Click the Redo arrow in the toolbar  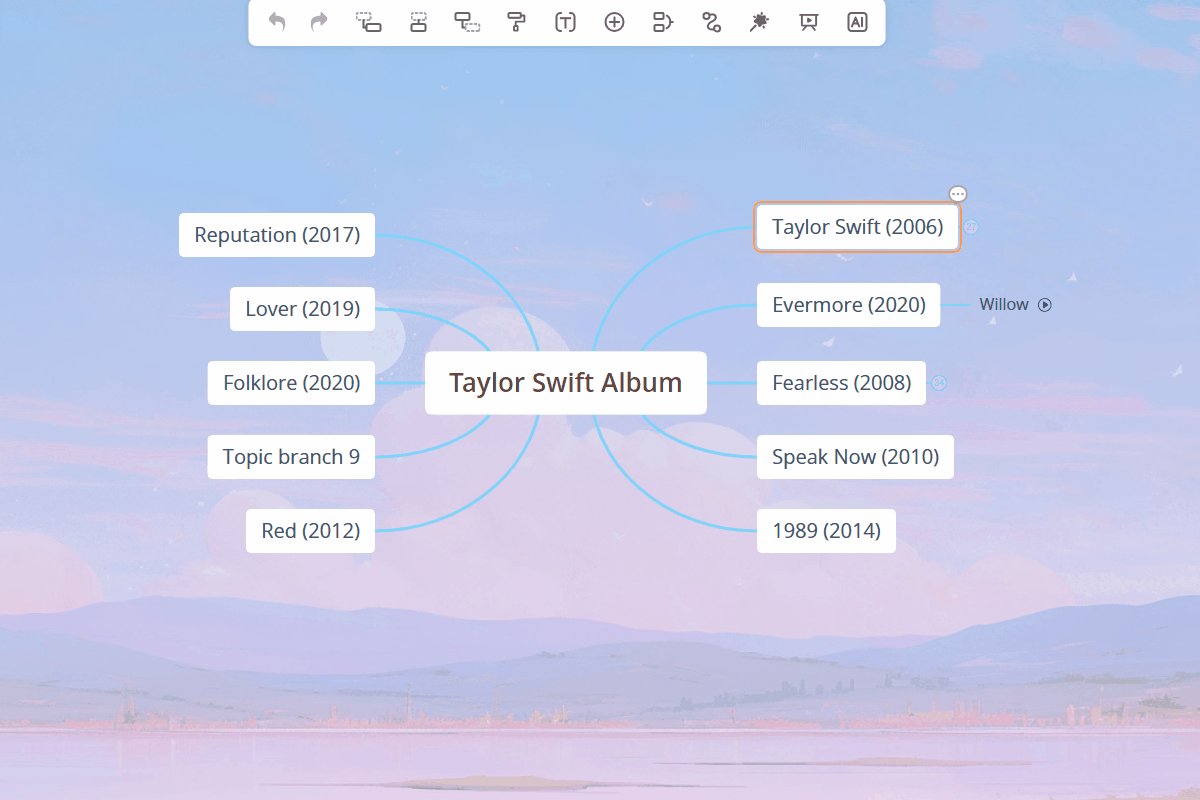pyautogui.click(x=319, y=22)
